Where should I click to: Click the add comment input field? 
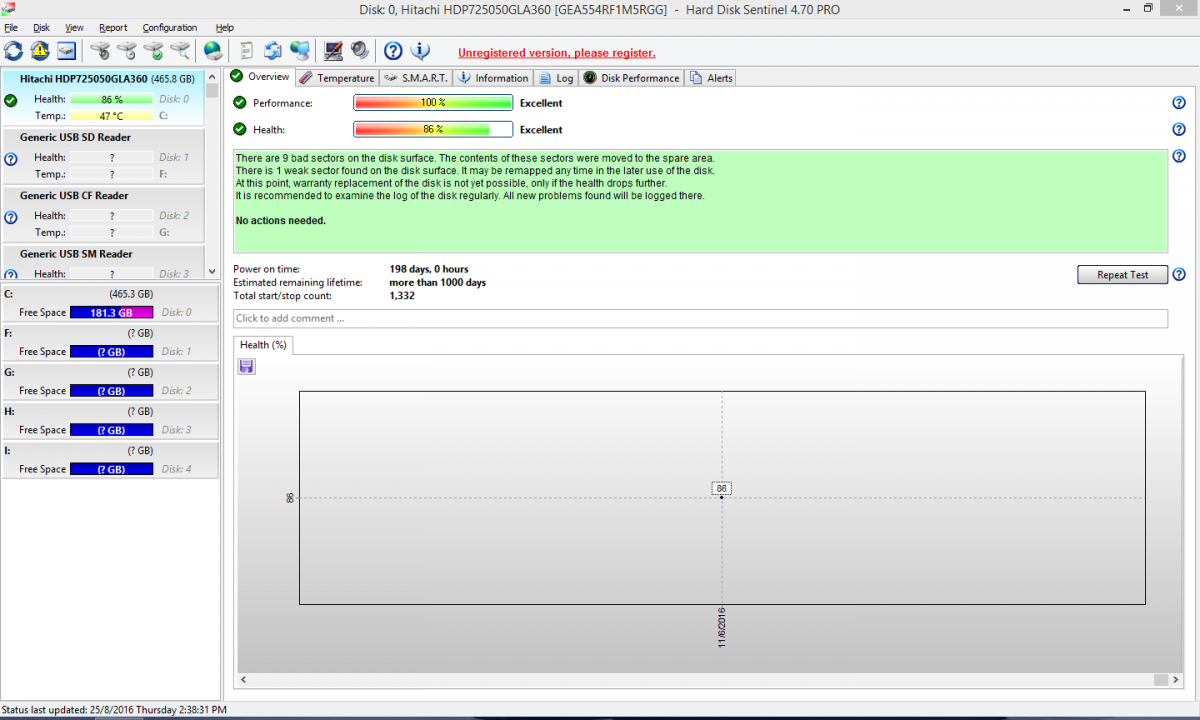(x=700, y=319)
